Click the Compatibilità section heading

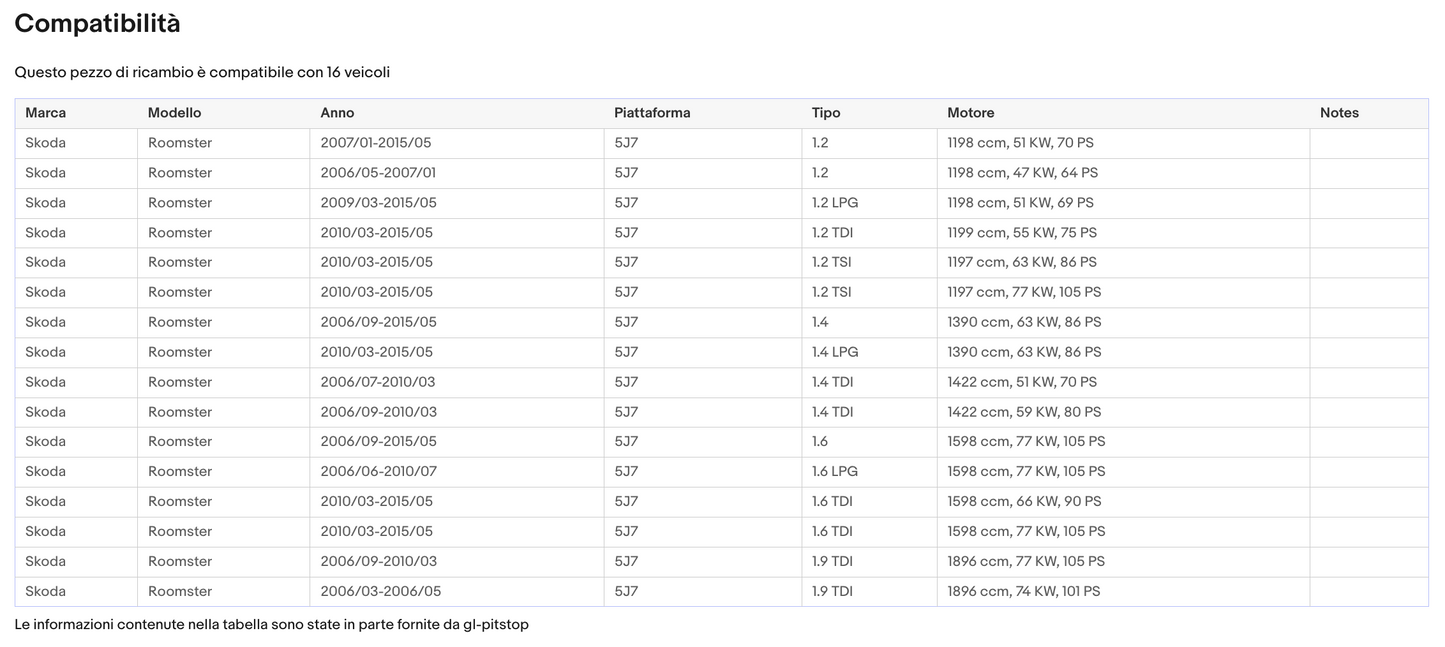97,24
